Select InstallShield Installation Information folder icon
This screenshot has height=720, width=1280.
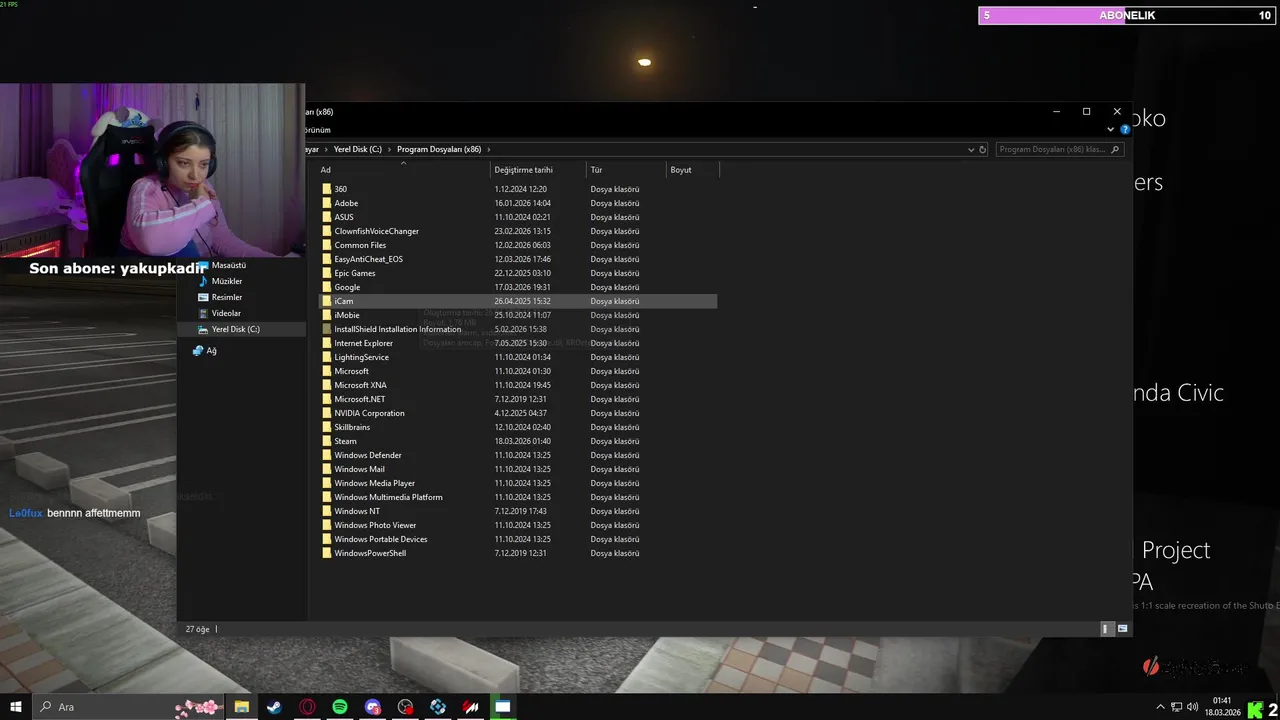326,329
